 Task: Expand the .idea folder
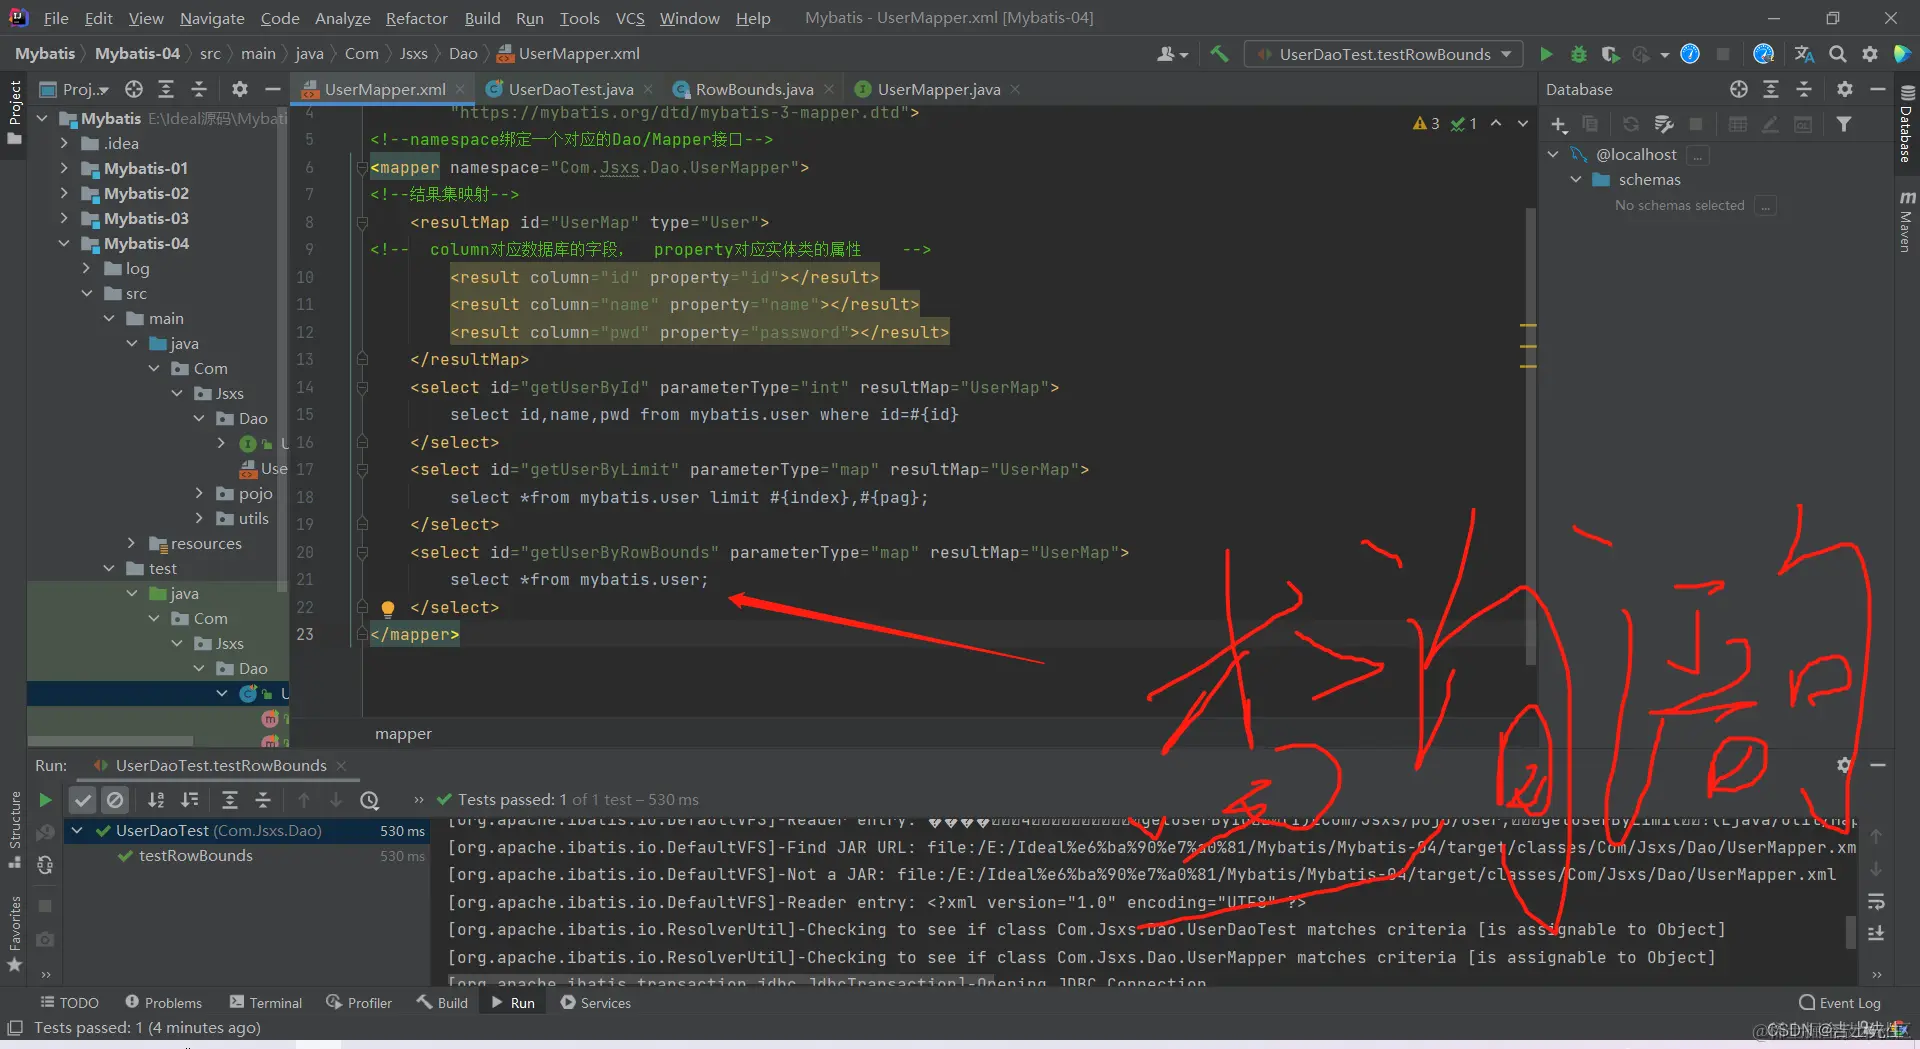tap(64, 143)
